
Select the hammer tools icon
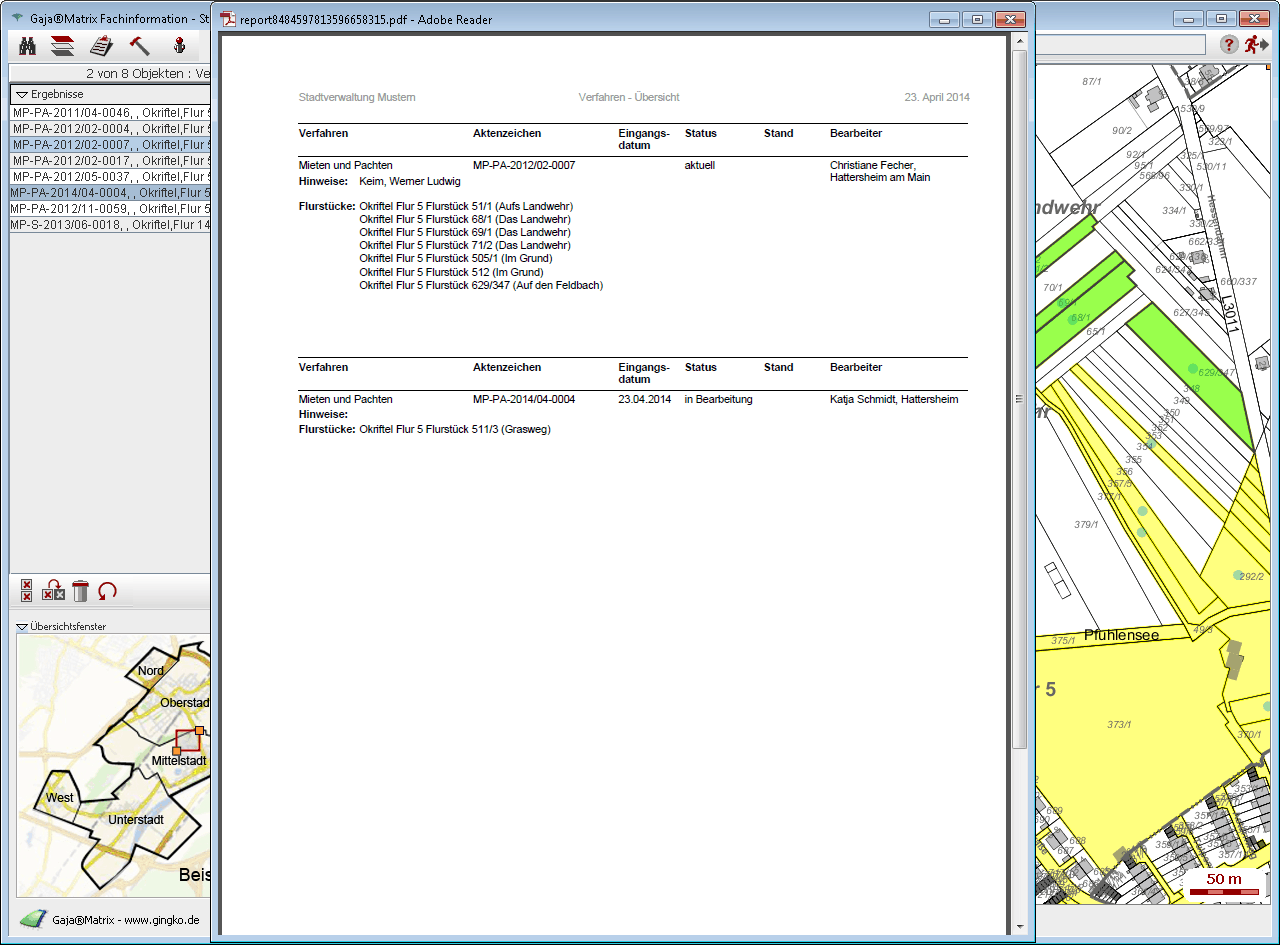click(139, 45)
